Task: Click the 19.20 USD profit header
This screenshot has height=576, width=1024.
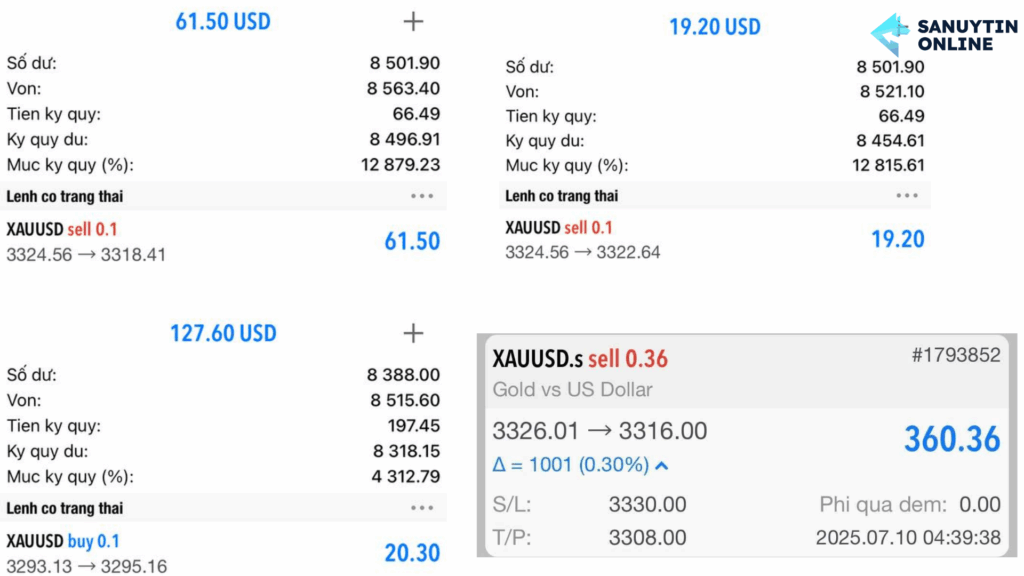Action: [x=715, y=27]
